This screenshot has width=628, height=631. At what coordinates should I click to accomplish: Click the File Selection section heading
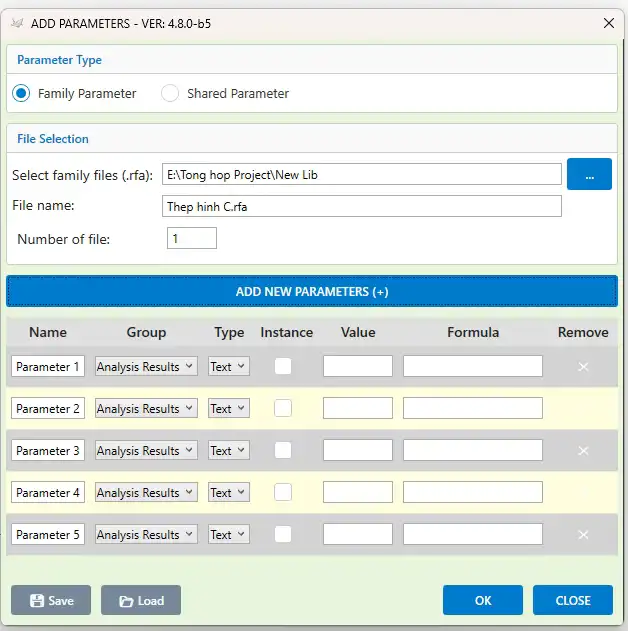pyautogui.click(x=53, y=139)
